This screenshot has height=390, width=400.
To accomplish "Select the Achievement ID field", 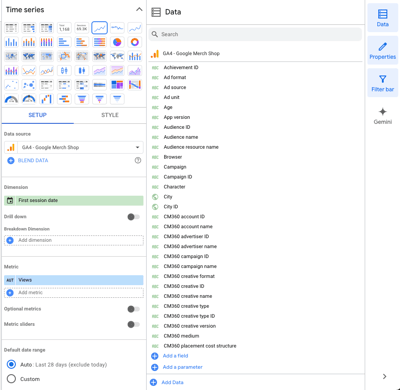I will point(181,67).
